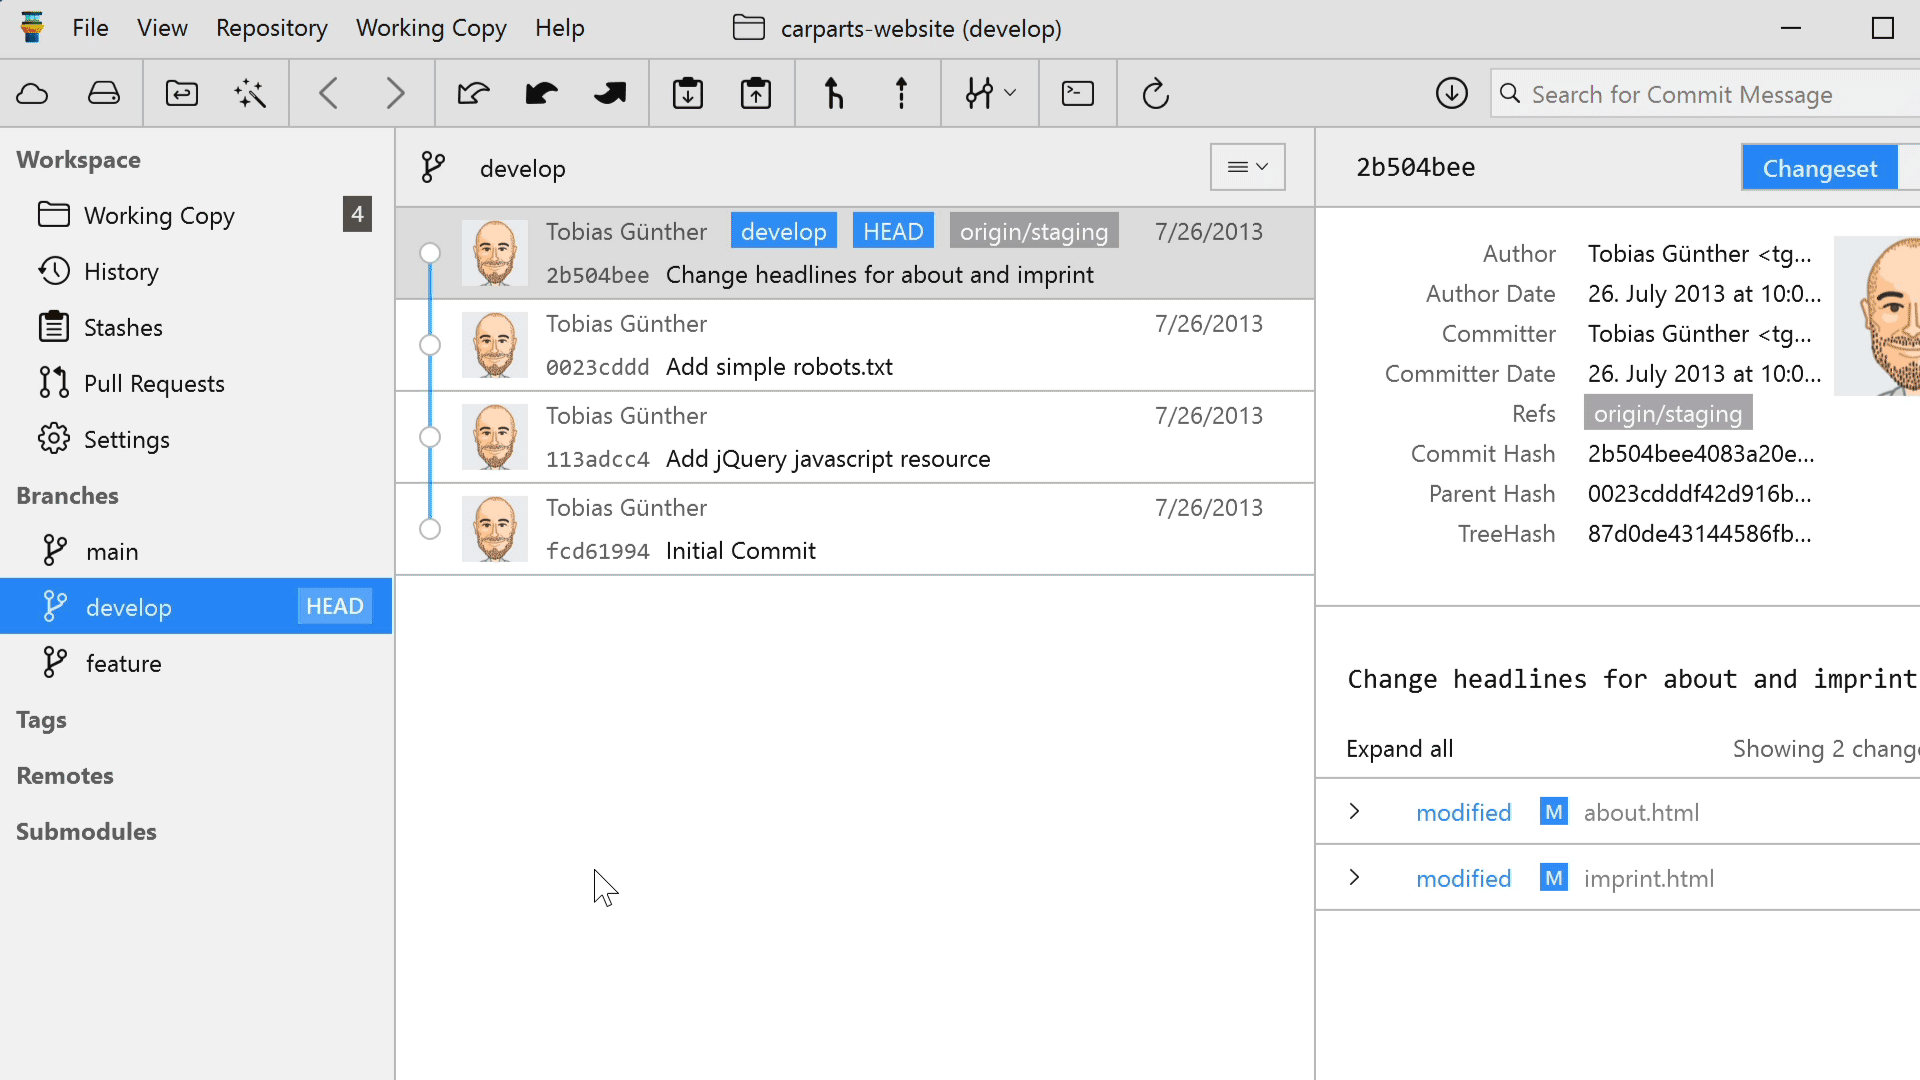Click the Pull toolbar icon

541,94
